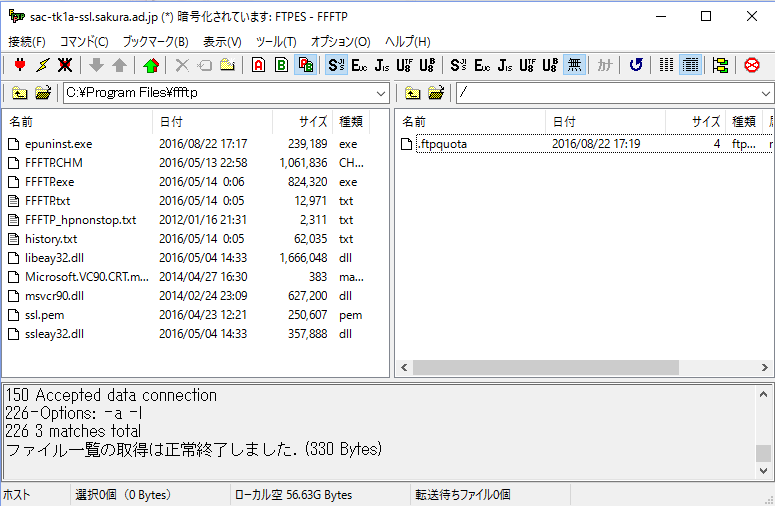Screen dimensions: 775x506
Task: Select FFFTP_hpnonstop.txt in local list
Action: pyautogui.click(x=81, y=220)
